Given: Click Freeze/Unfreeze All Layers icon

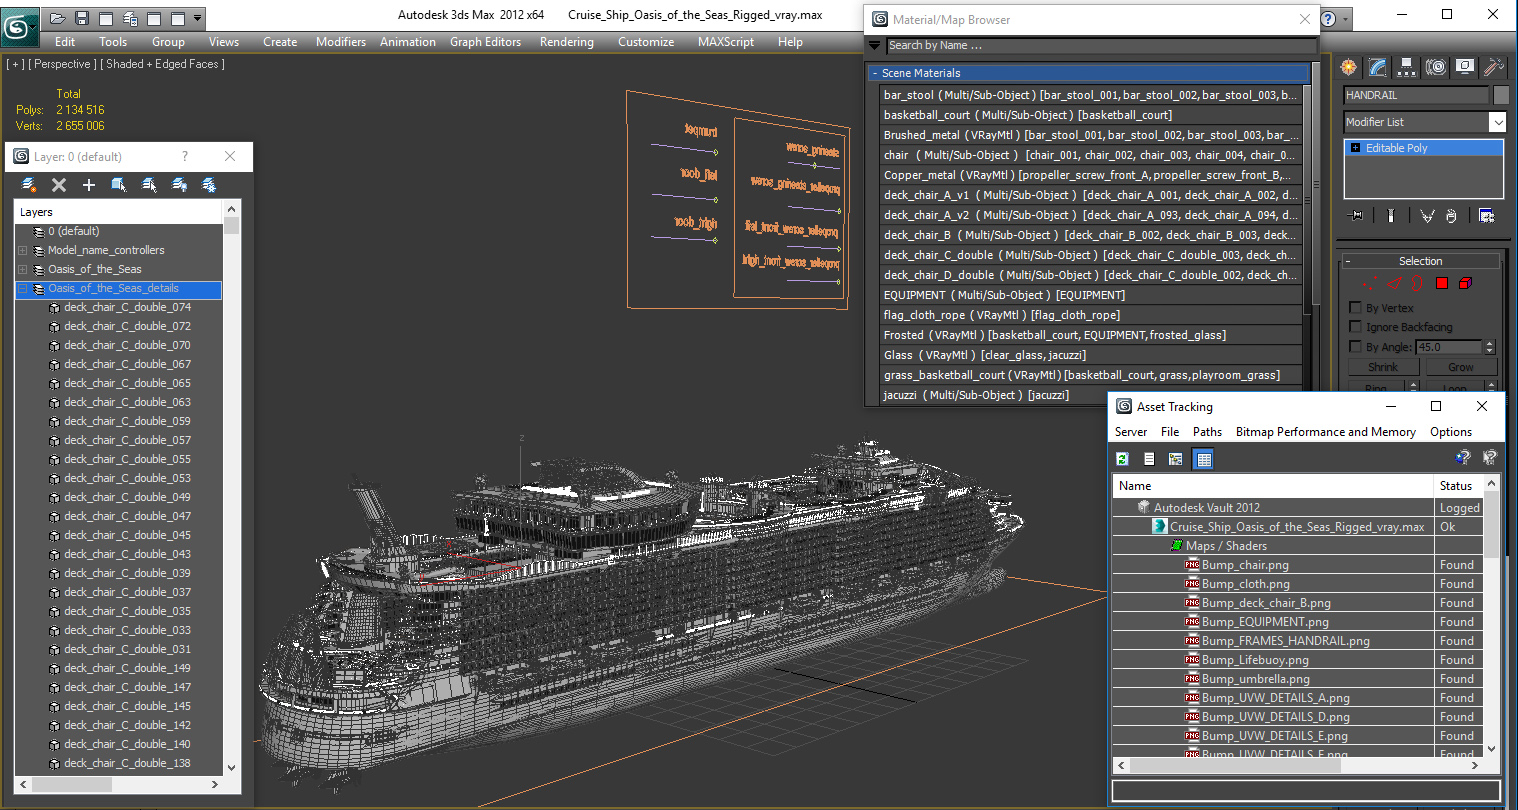Looking at the screenshot, I should click(209, 185).
